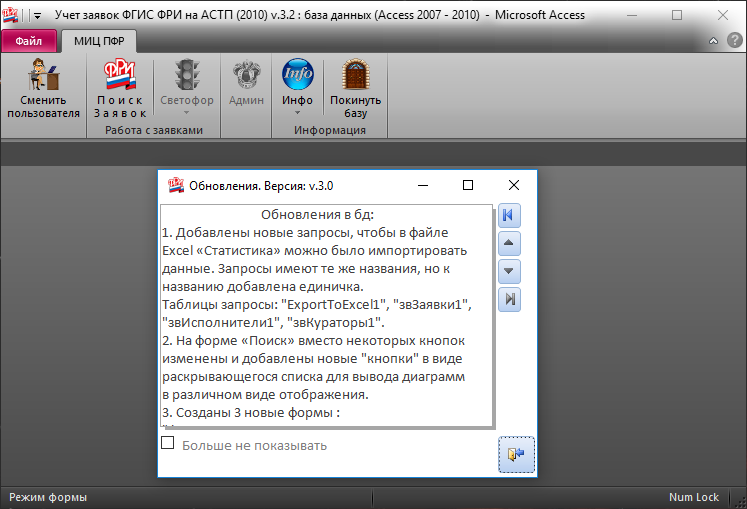Select the МИЦ ПФР ribbon tab
Viewport: 747px width, 509px height.
tap(98, 41)
